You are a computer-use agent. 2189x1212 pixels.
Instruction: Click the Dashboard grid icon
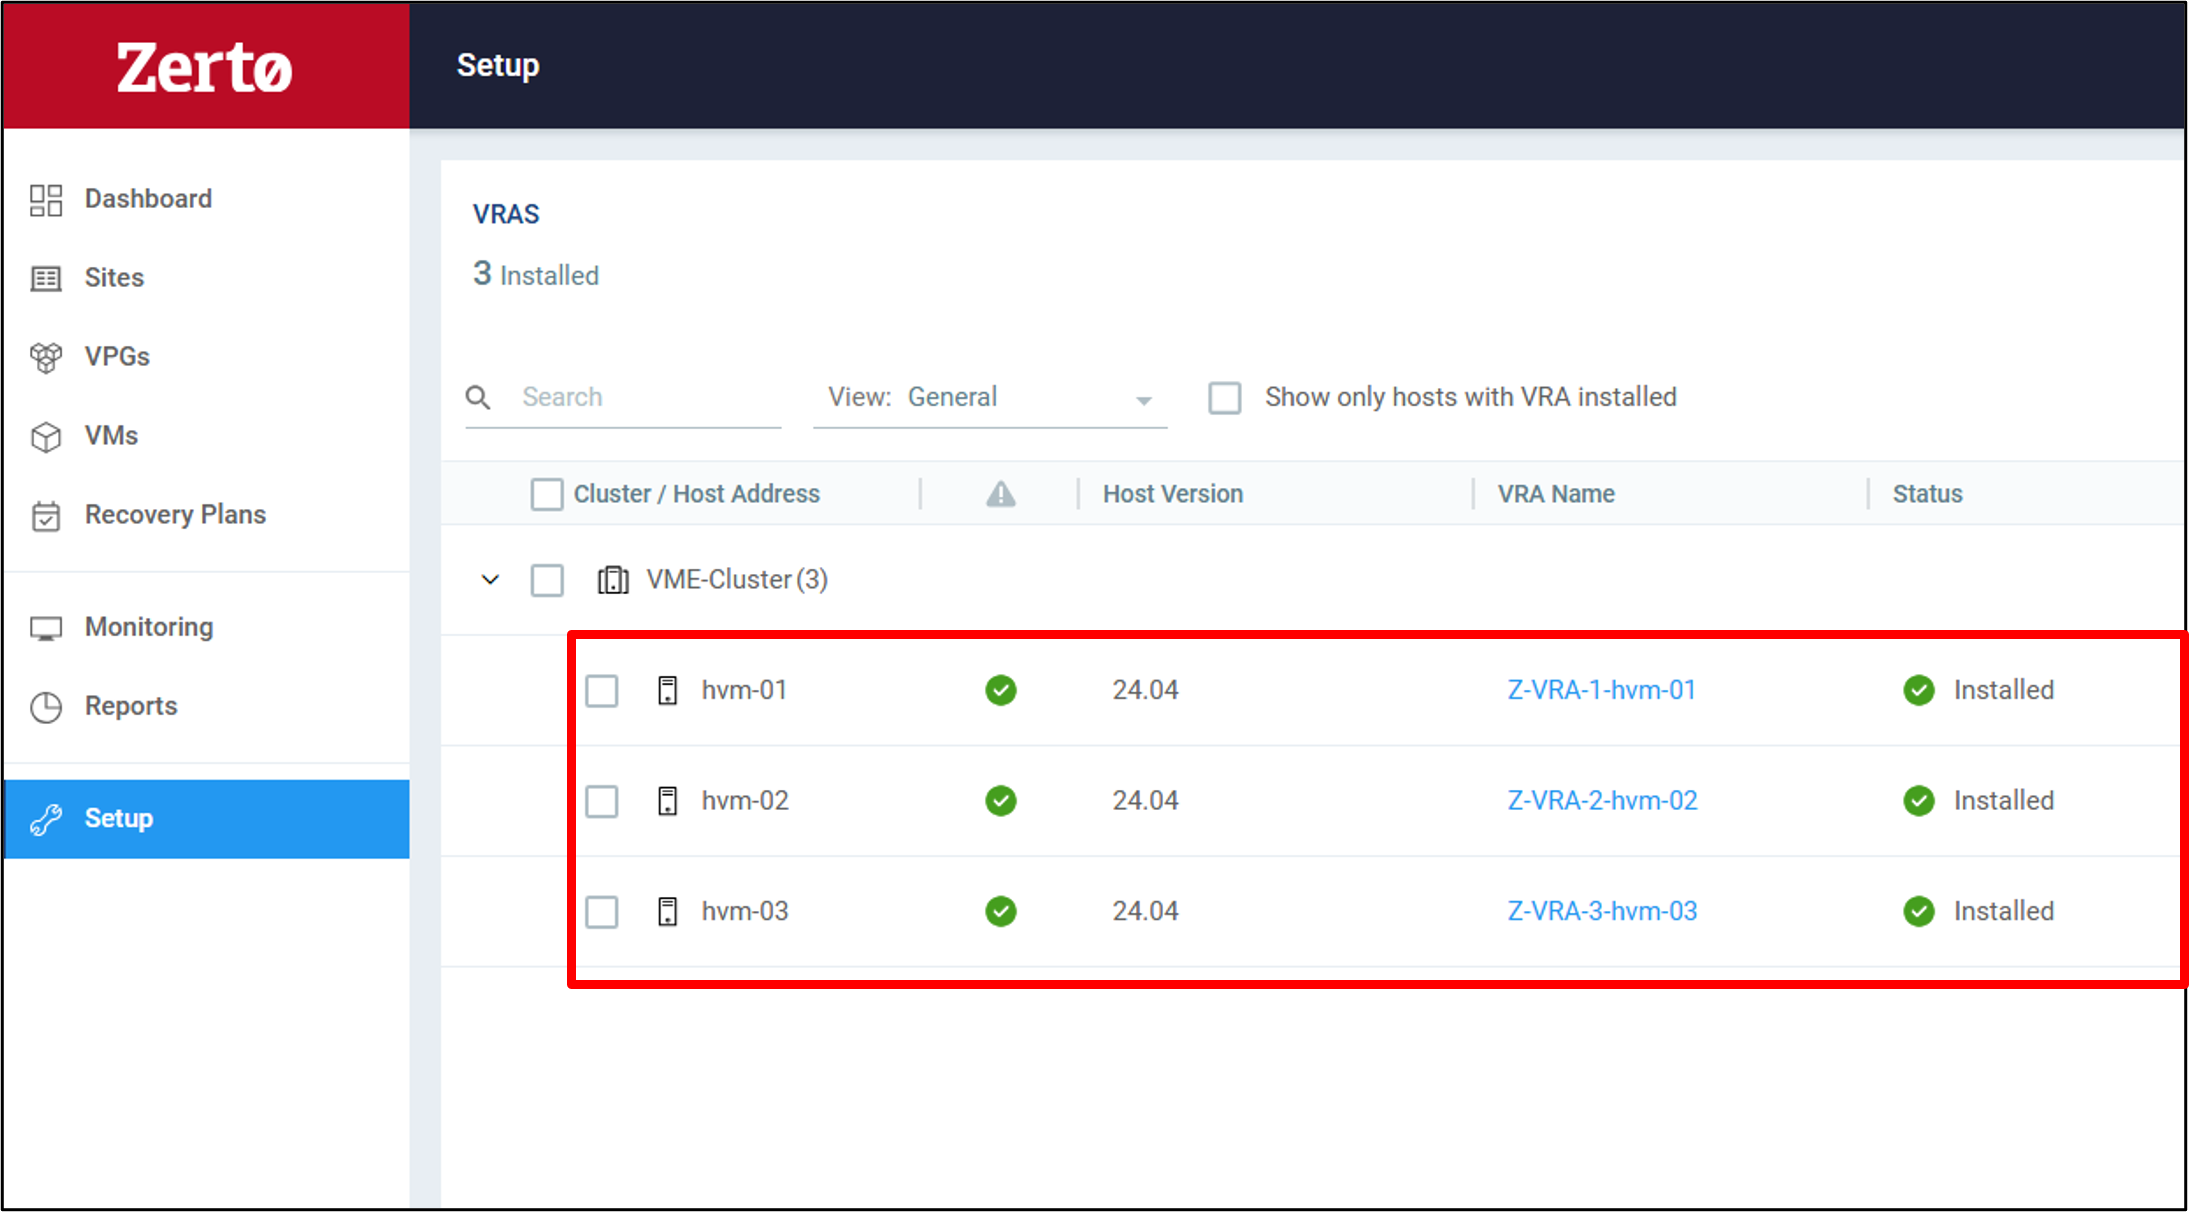[x=46, y=200]
